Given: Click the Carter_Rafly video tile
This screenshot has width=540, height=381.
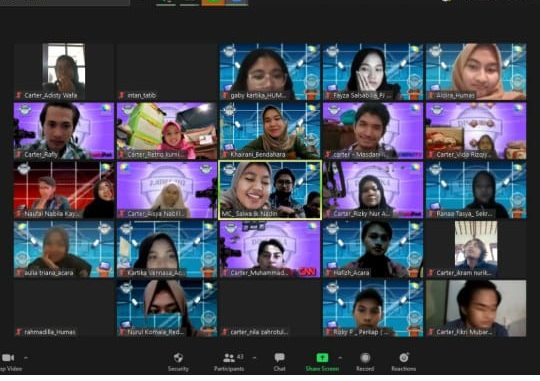Looking at the screenshot, I should 64,131.
